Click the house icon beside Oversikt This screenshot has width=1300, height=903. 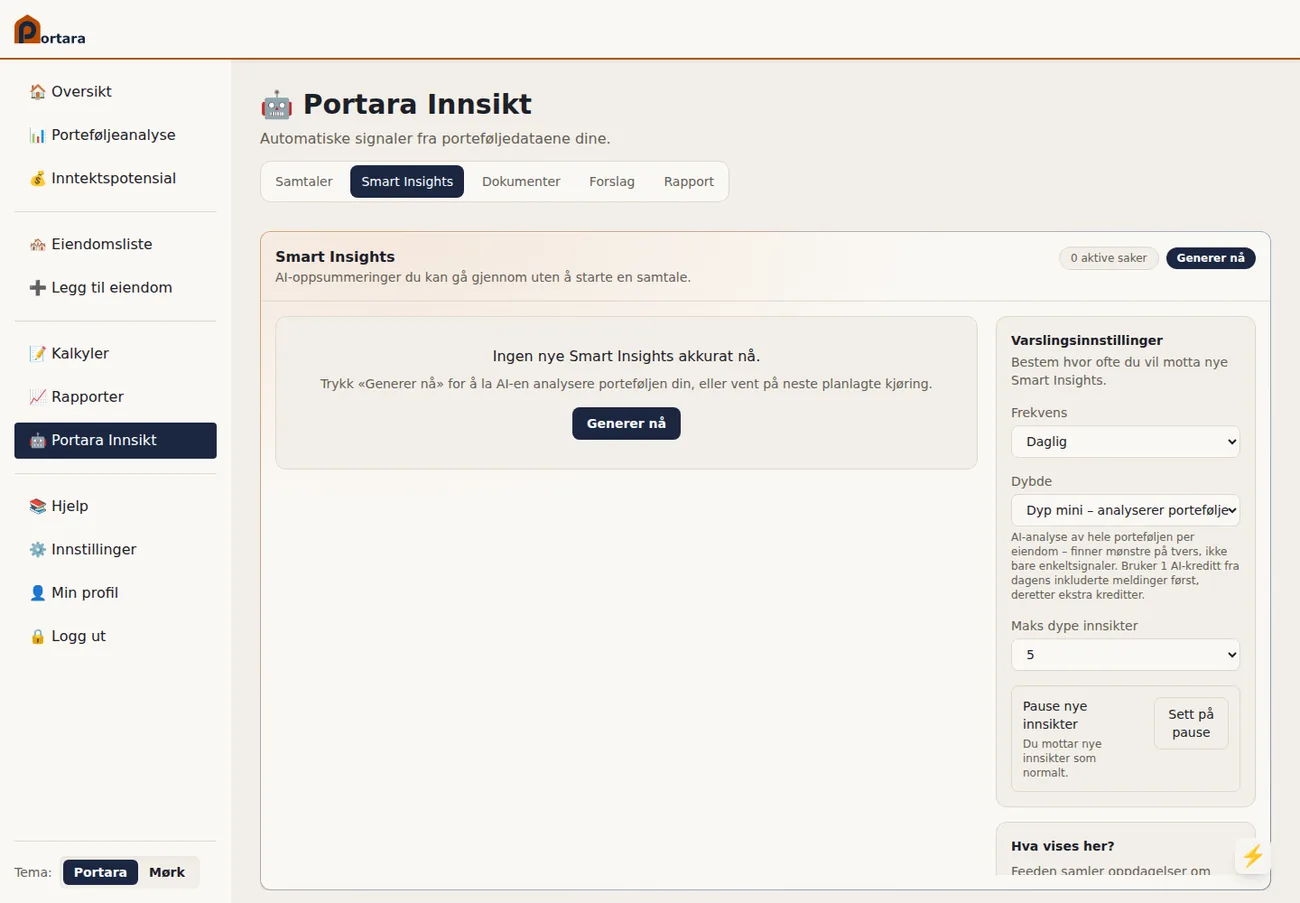click(38, 92)
